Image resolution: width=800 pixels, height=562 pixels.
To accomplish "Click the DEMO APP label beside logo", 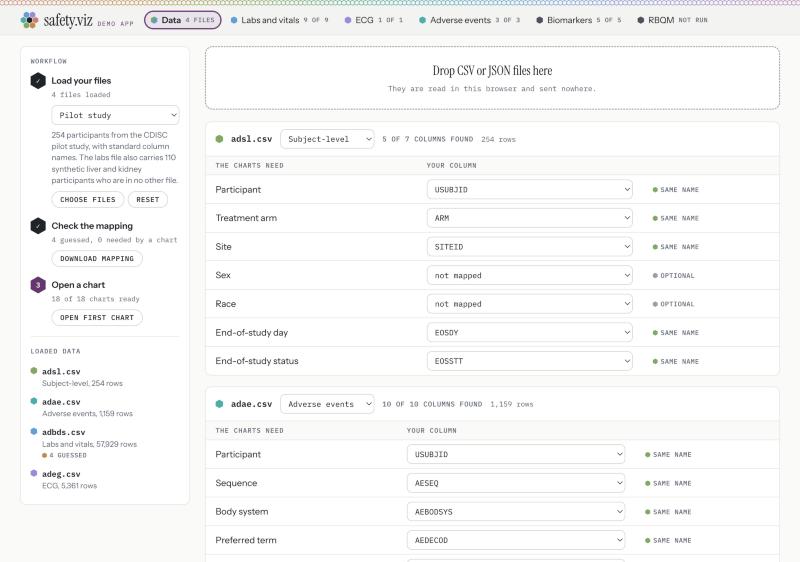I will click(115, 23).
